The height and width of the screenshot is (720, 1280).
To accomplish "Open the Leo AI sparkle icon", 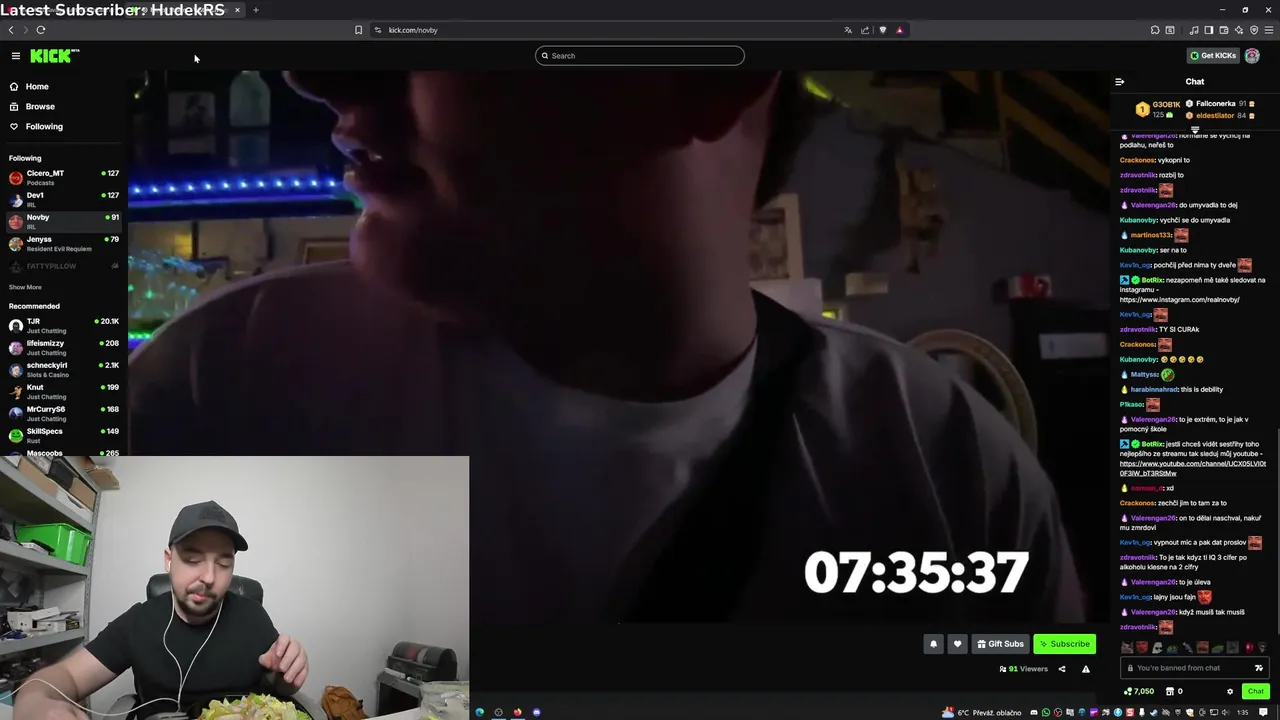I will pyautogui.click(x=1239, y=30).
